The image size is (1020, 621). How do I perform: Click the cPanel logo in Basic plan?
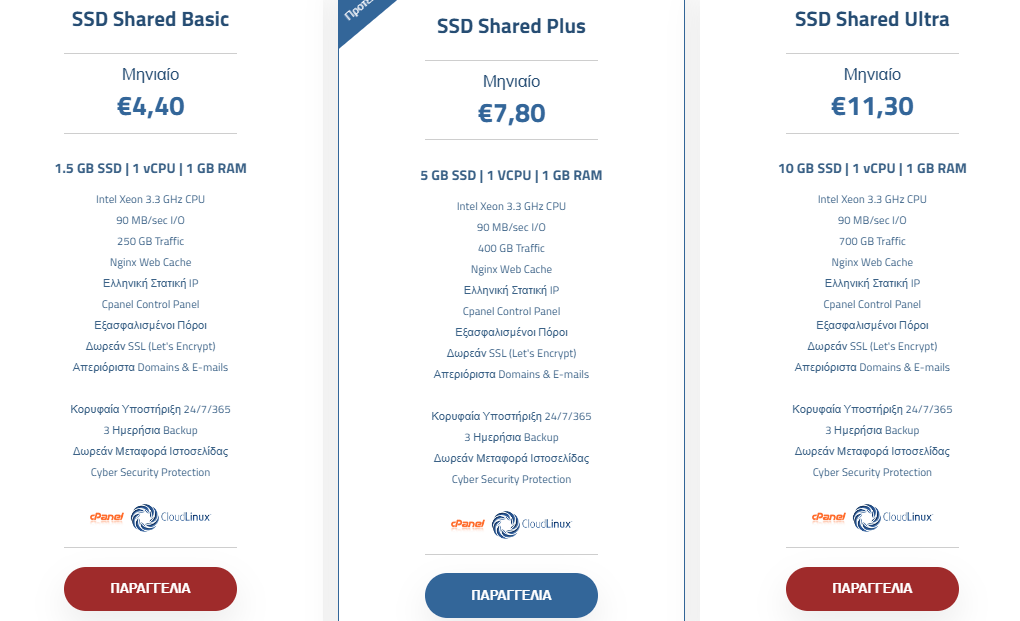pos(107,518)
